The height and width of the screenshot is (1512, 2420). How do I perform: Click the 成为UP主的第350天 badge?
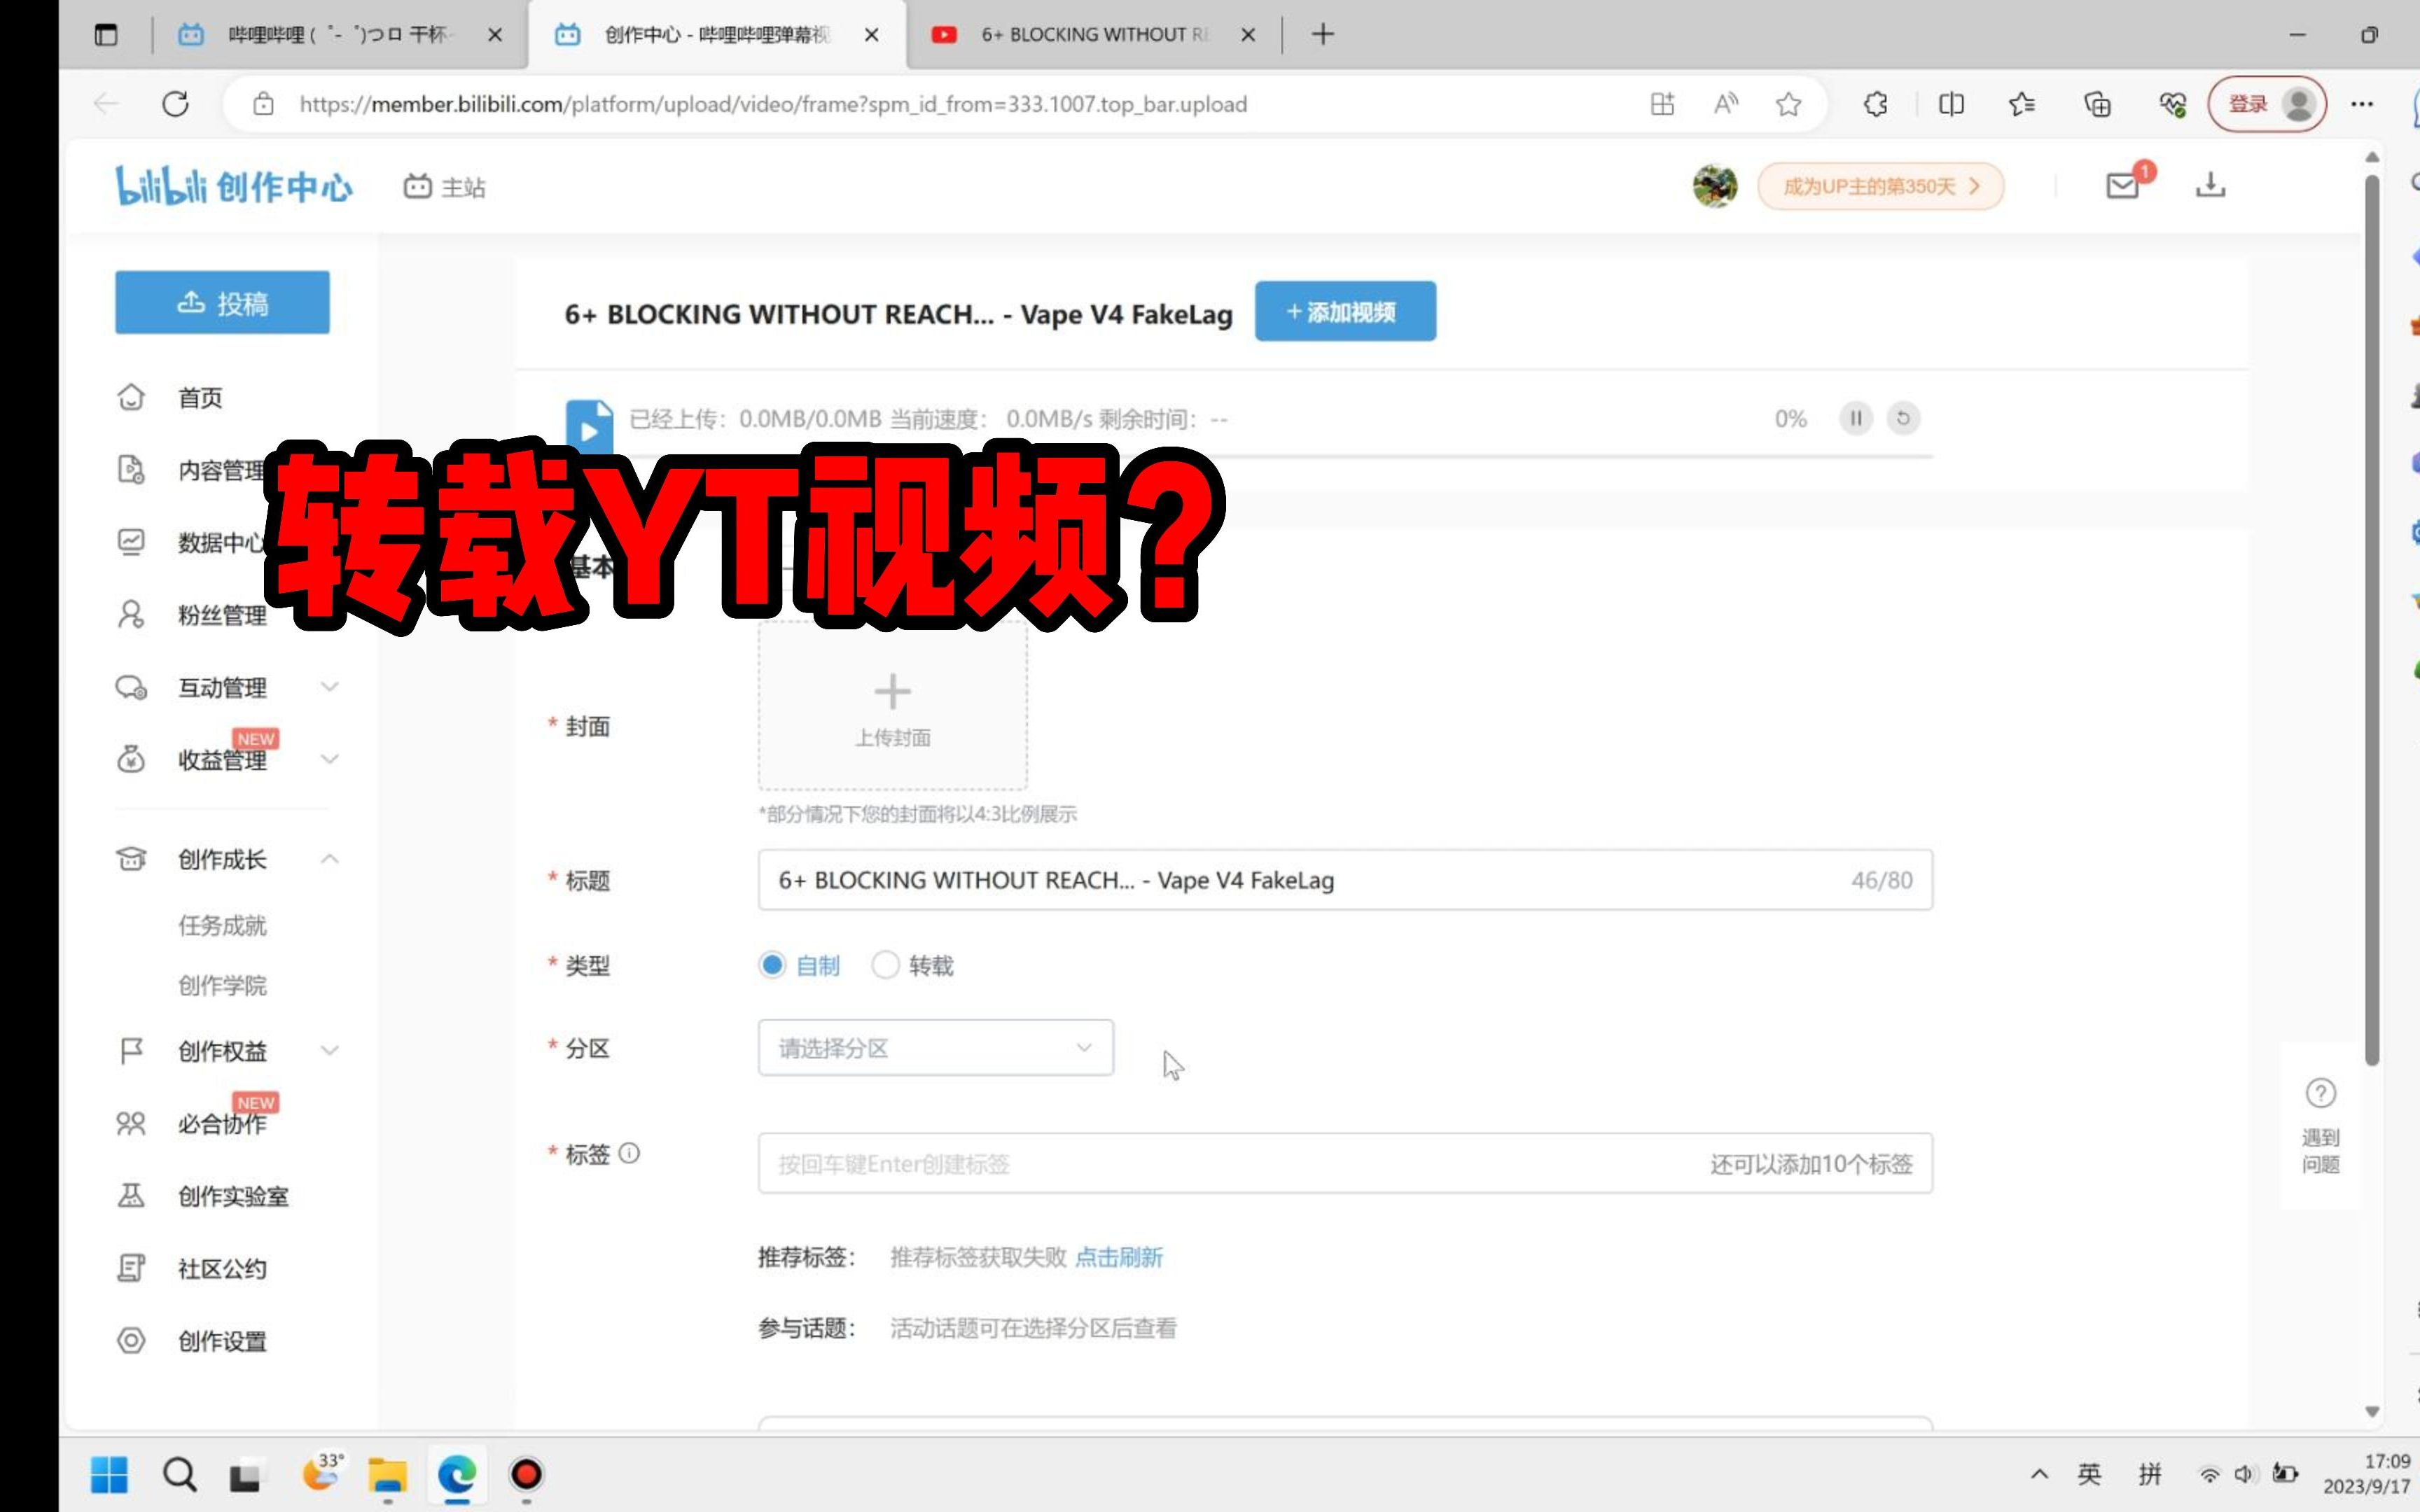tap(1880, 186)
